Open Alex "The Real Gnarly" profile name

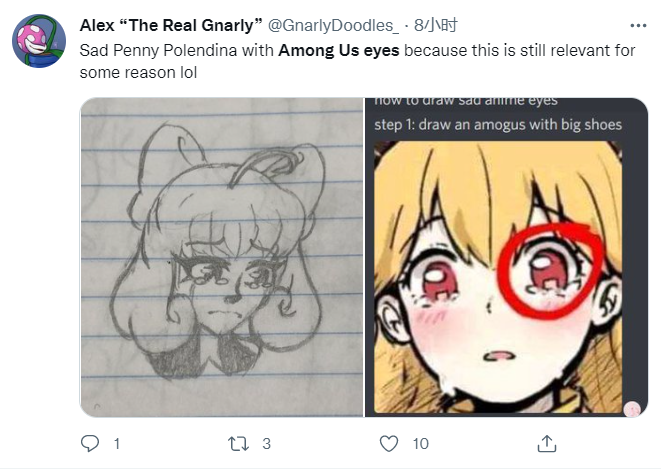tap(170, 25)
